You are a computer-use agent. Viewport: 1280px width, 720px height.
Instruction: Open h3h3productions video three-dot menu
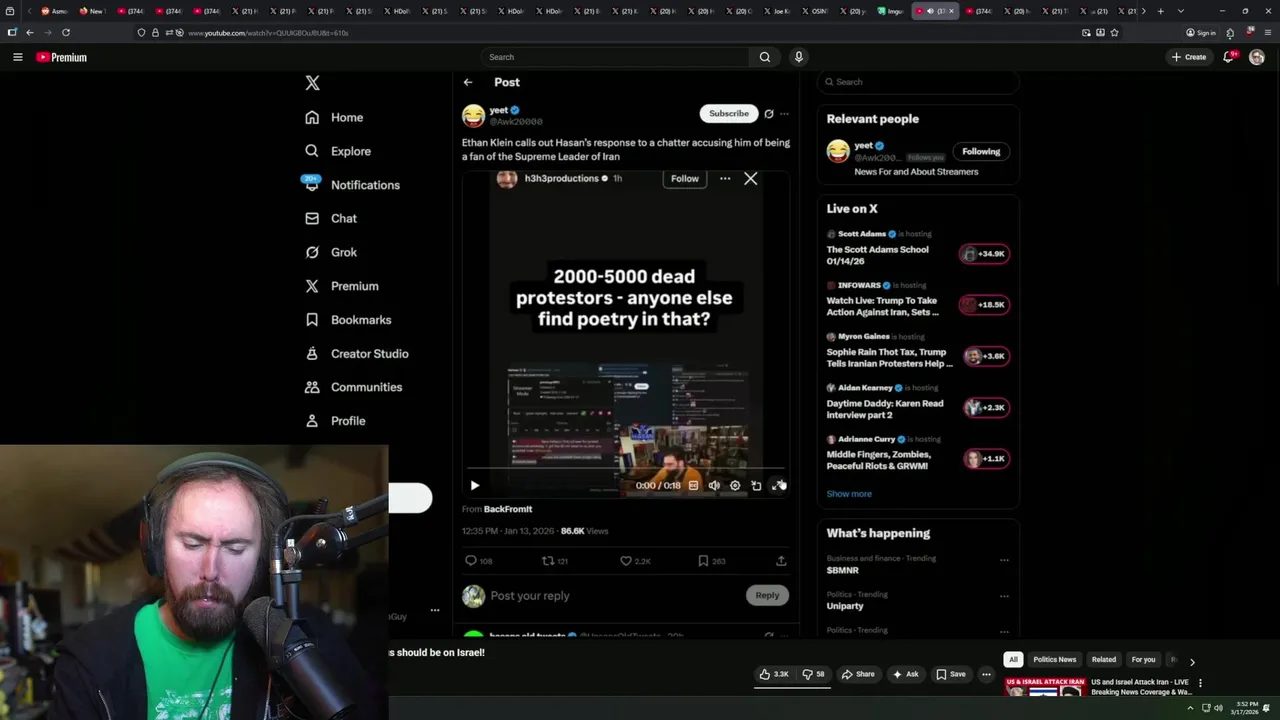[725, 178]
